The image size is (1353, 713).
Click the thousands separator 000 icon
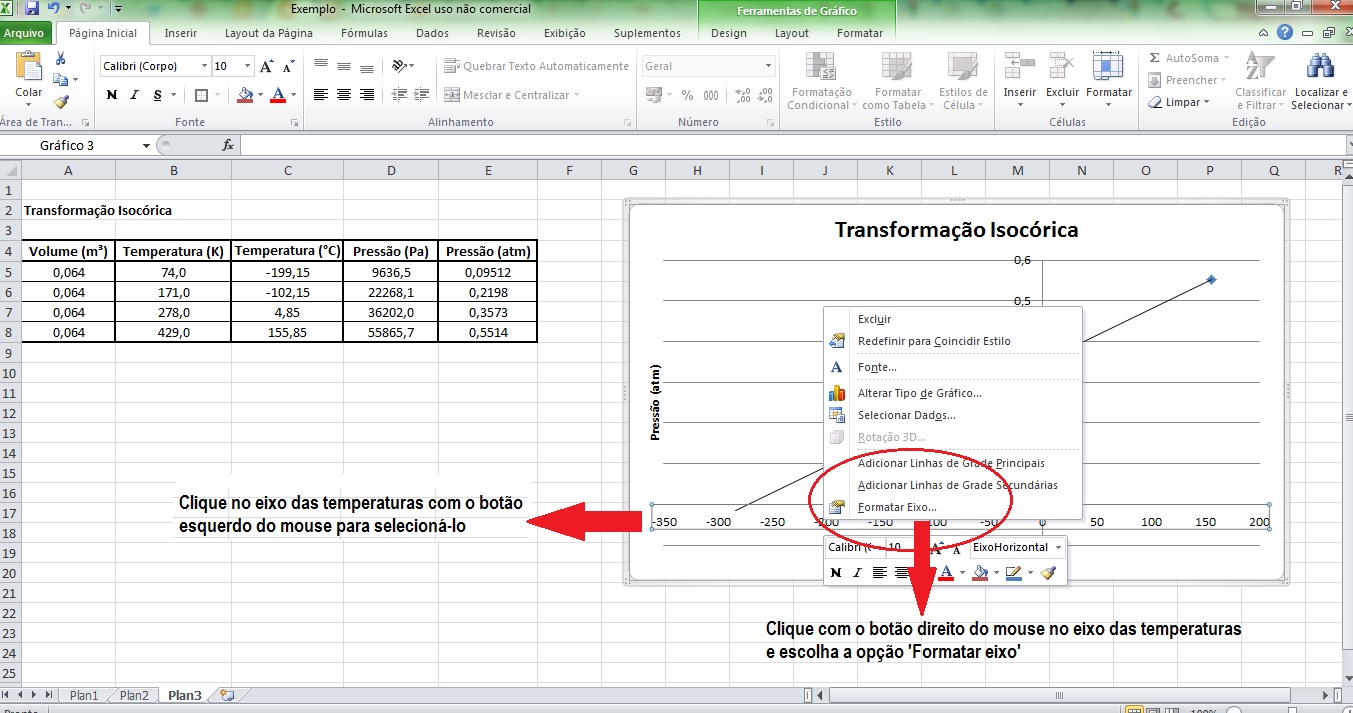click(711, 95)
